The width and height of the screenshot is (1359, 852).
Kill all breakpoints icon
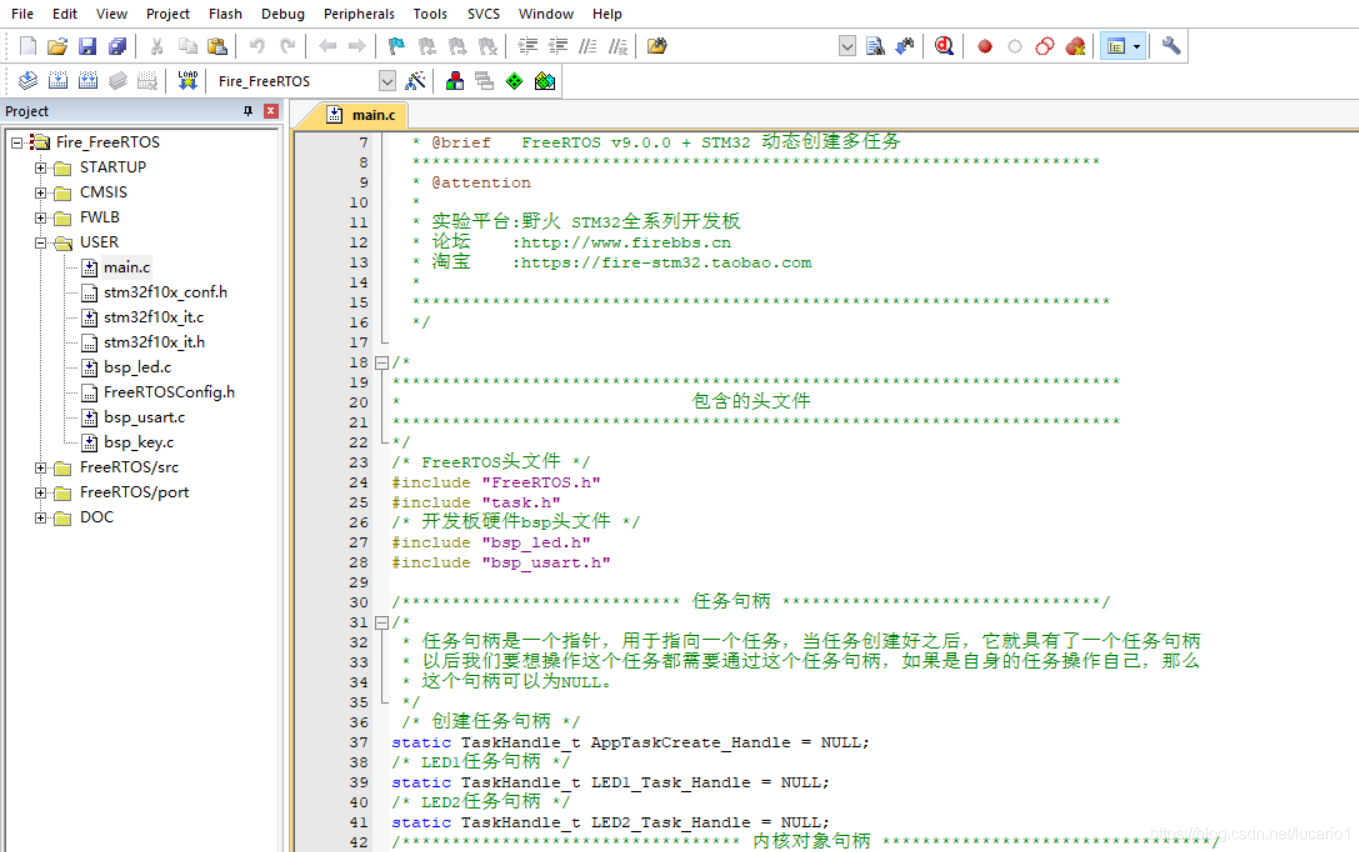pos(1075,46)
